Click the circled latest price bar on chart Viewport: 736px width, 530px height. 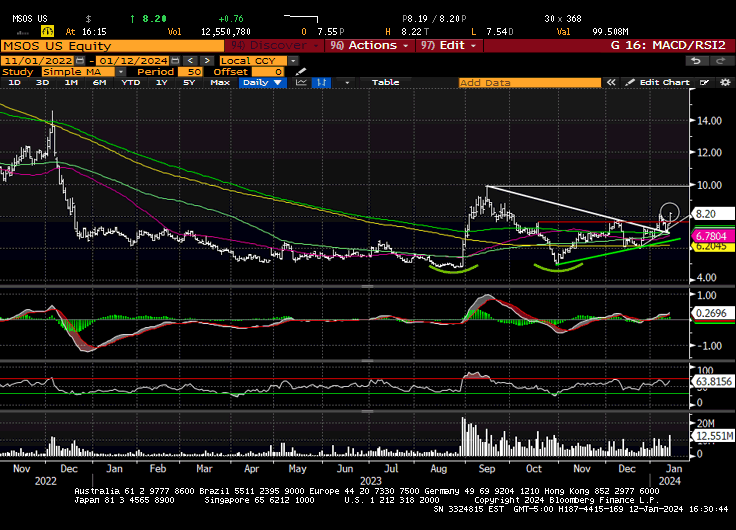(x=670, y=215)
